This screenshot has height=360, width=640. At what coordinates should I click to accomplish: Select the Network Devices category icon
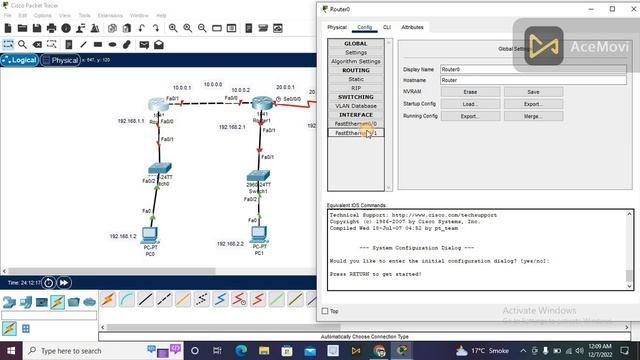point(9,302)
